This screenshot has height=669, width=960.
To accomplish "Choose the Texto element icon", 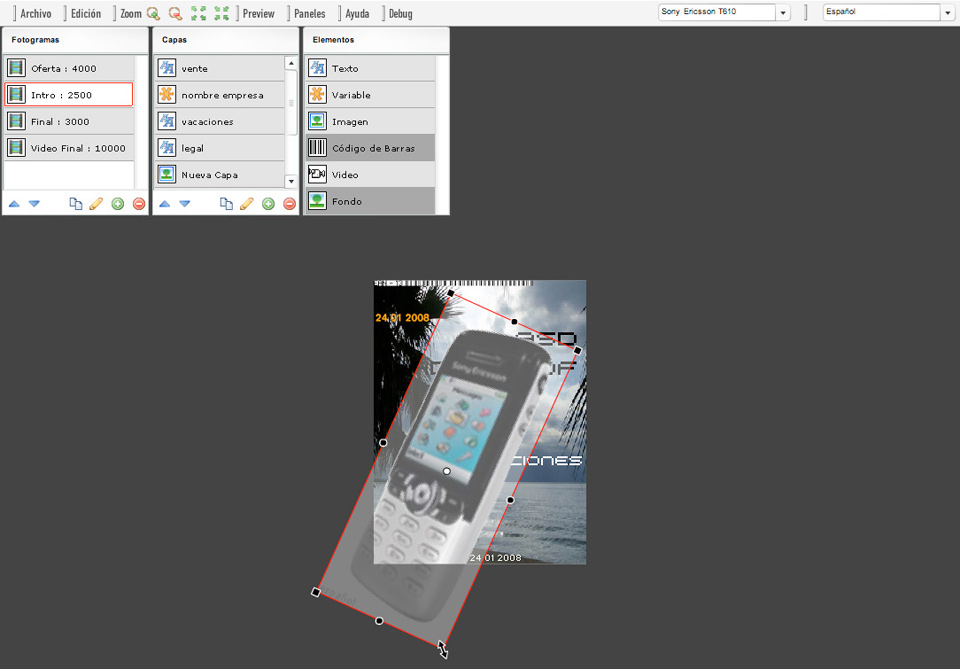I will pos(317,68).
